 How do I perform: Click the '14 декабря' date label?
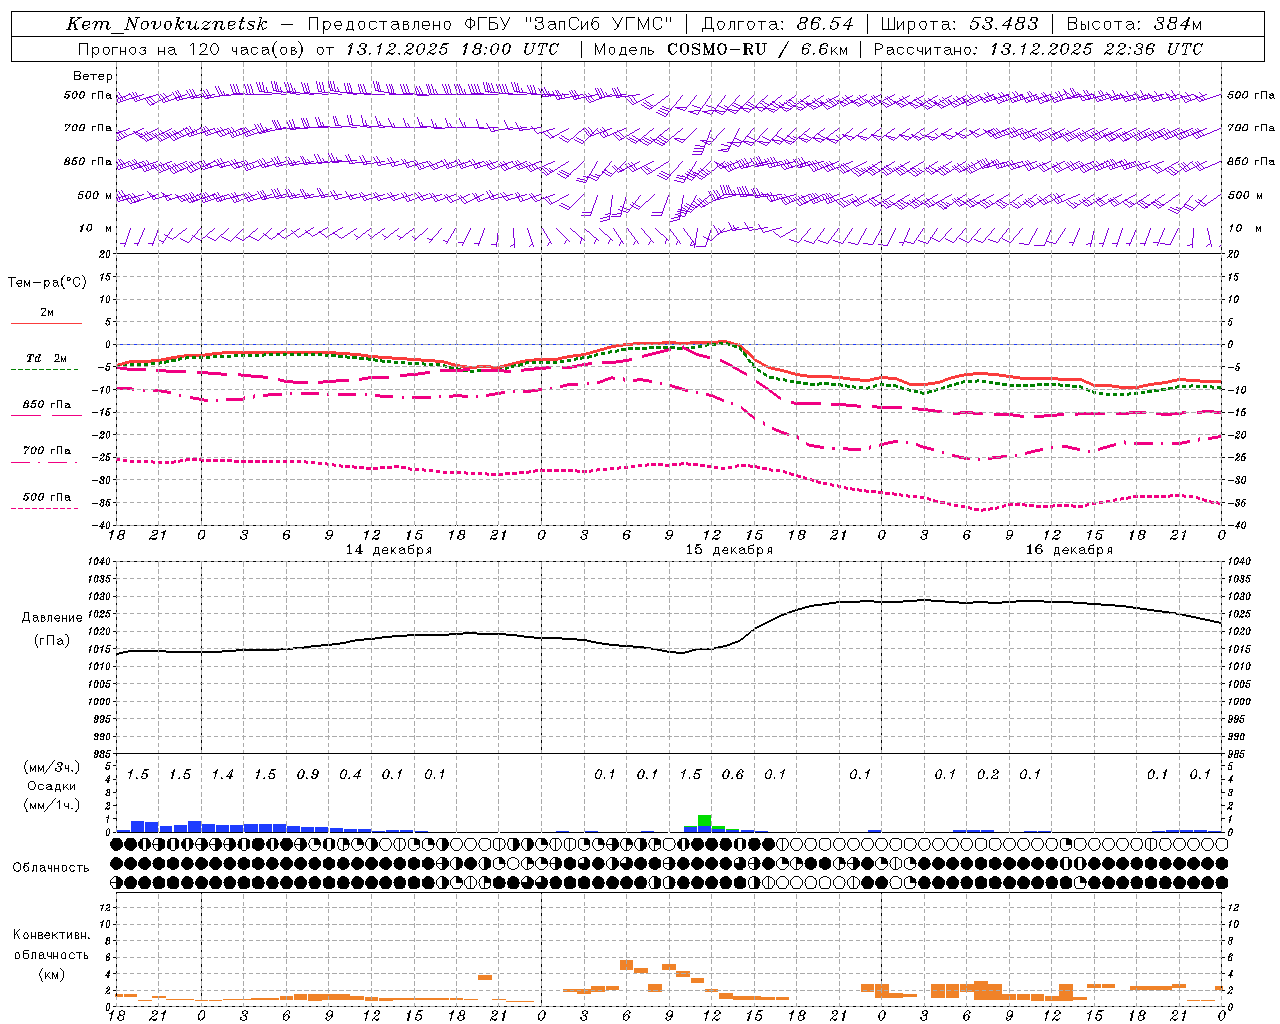(x=389, y=550)
